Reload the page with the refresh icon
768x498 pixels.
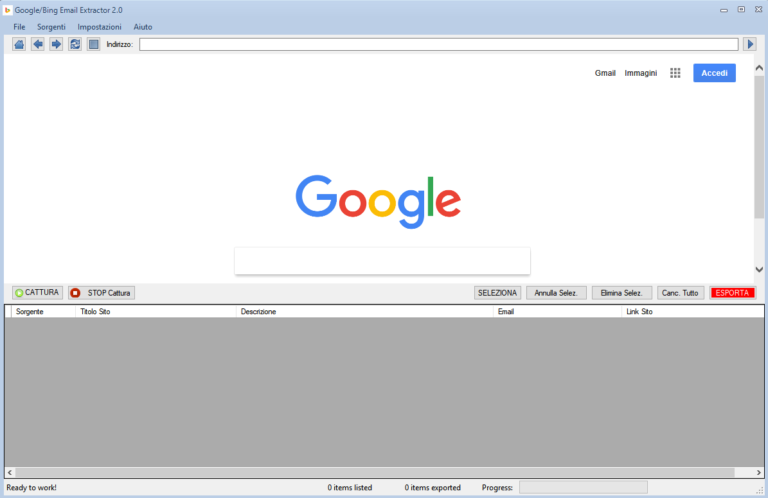point(75,44)
